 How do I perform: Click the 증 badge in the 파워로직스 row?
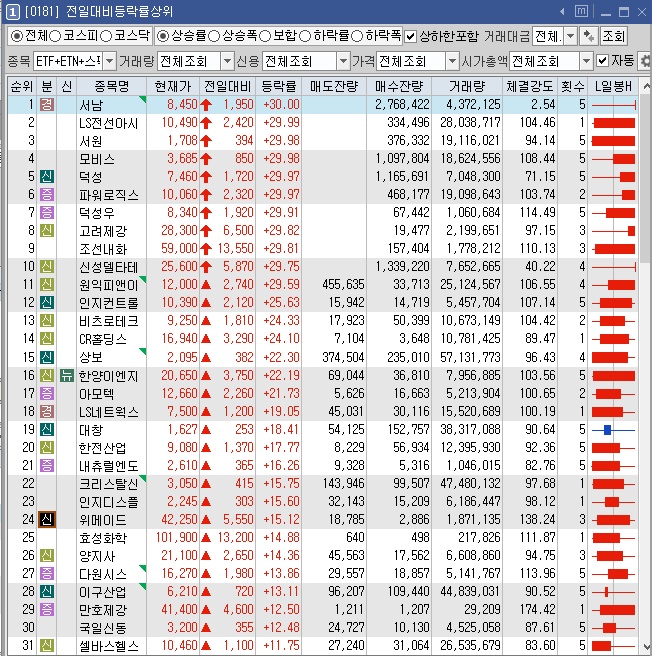[x=46, y=194]
